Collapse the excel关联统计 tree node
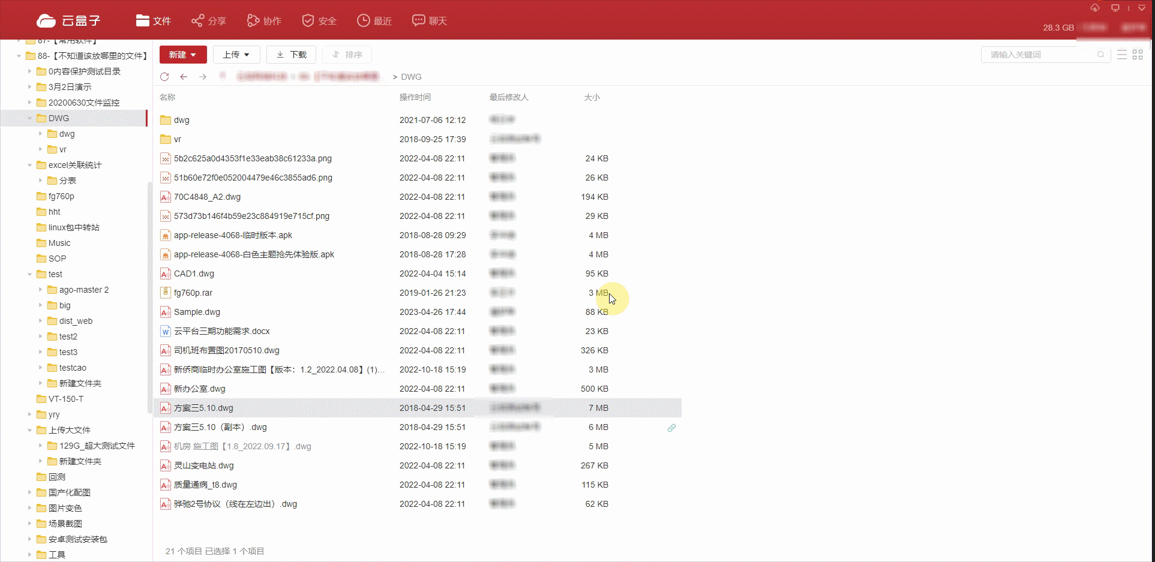This screenshot has height=562, width=1155. coord(29,165)
